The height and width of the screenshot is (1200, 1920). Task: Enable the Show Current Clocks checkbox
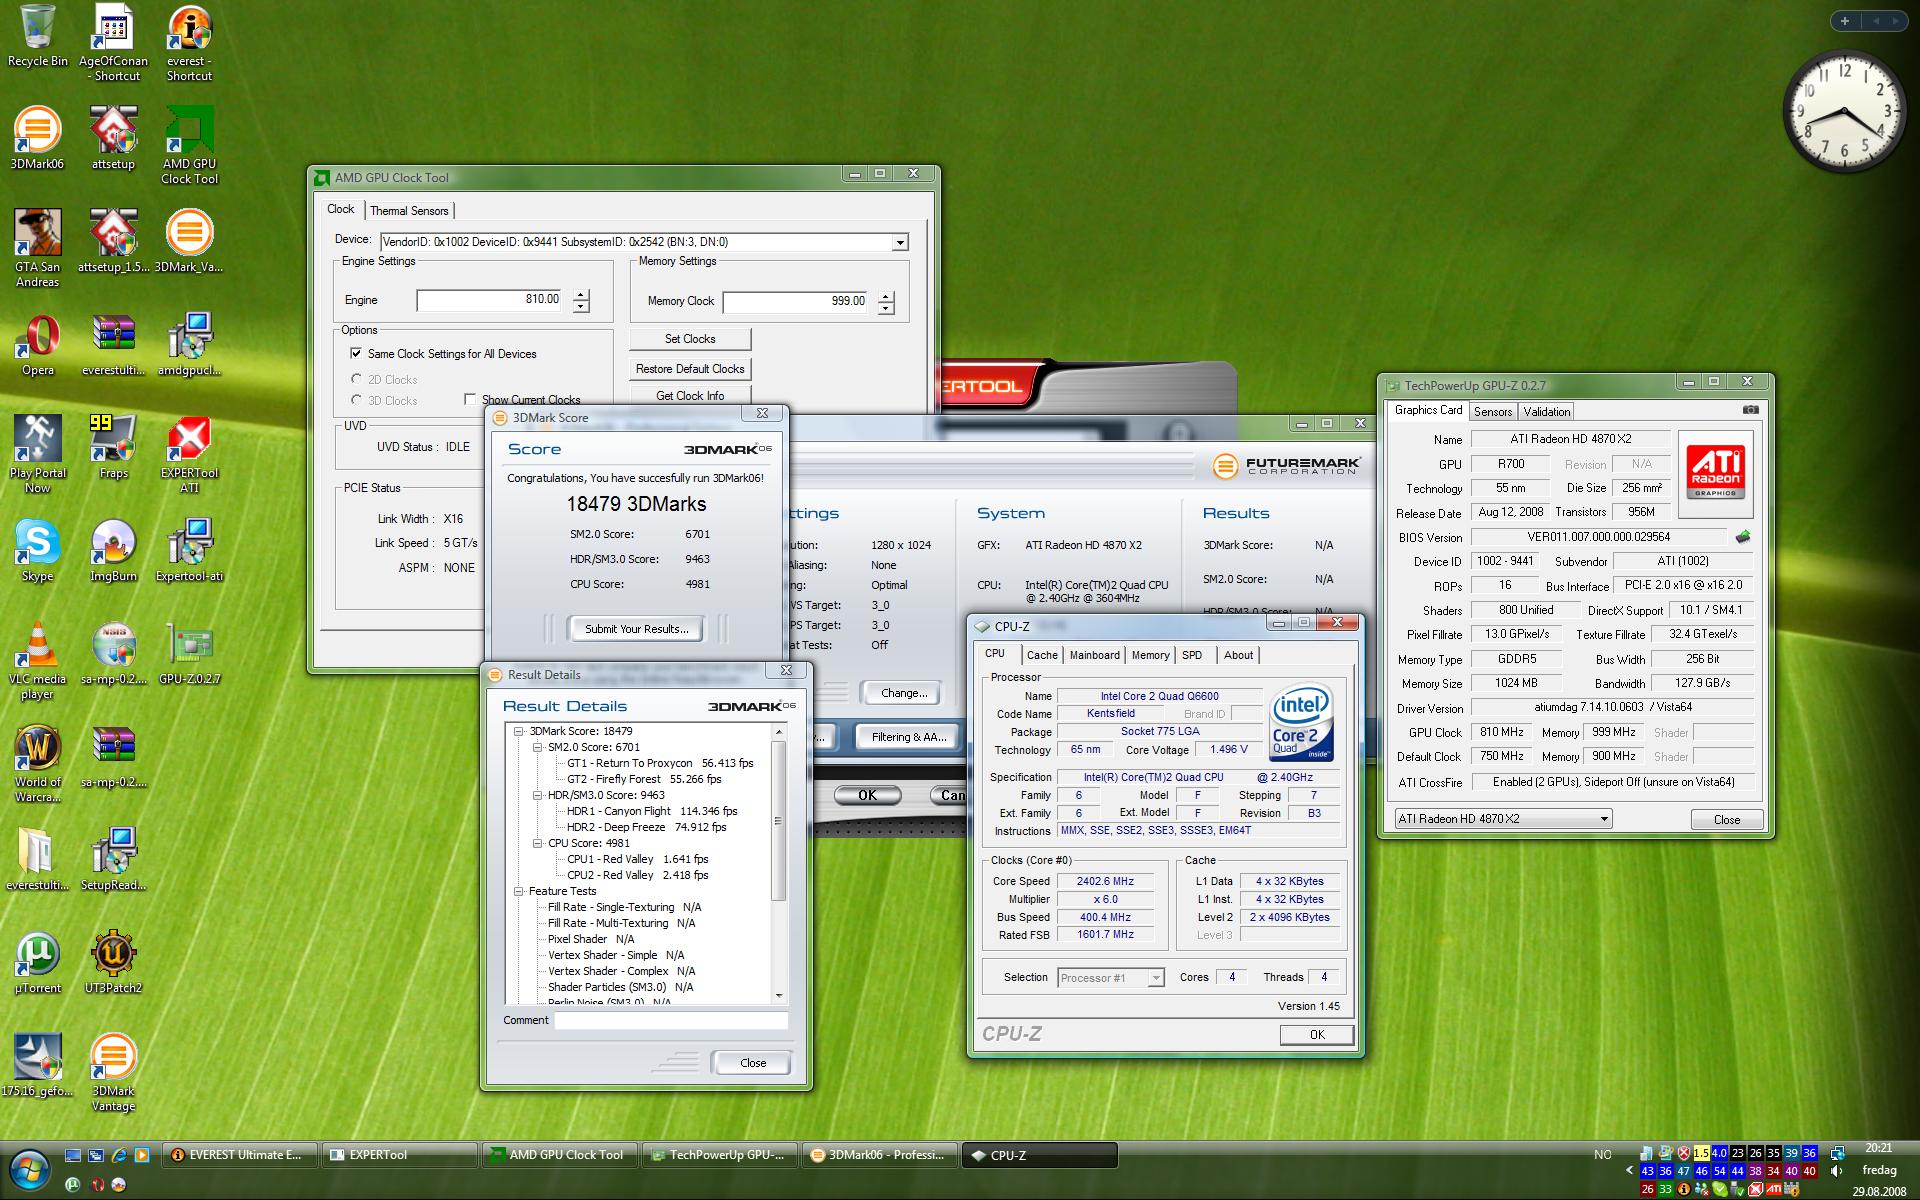click(x=470, y=399)
